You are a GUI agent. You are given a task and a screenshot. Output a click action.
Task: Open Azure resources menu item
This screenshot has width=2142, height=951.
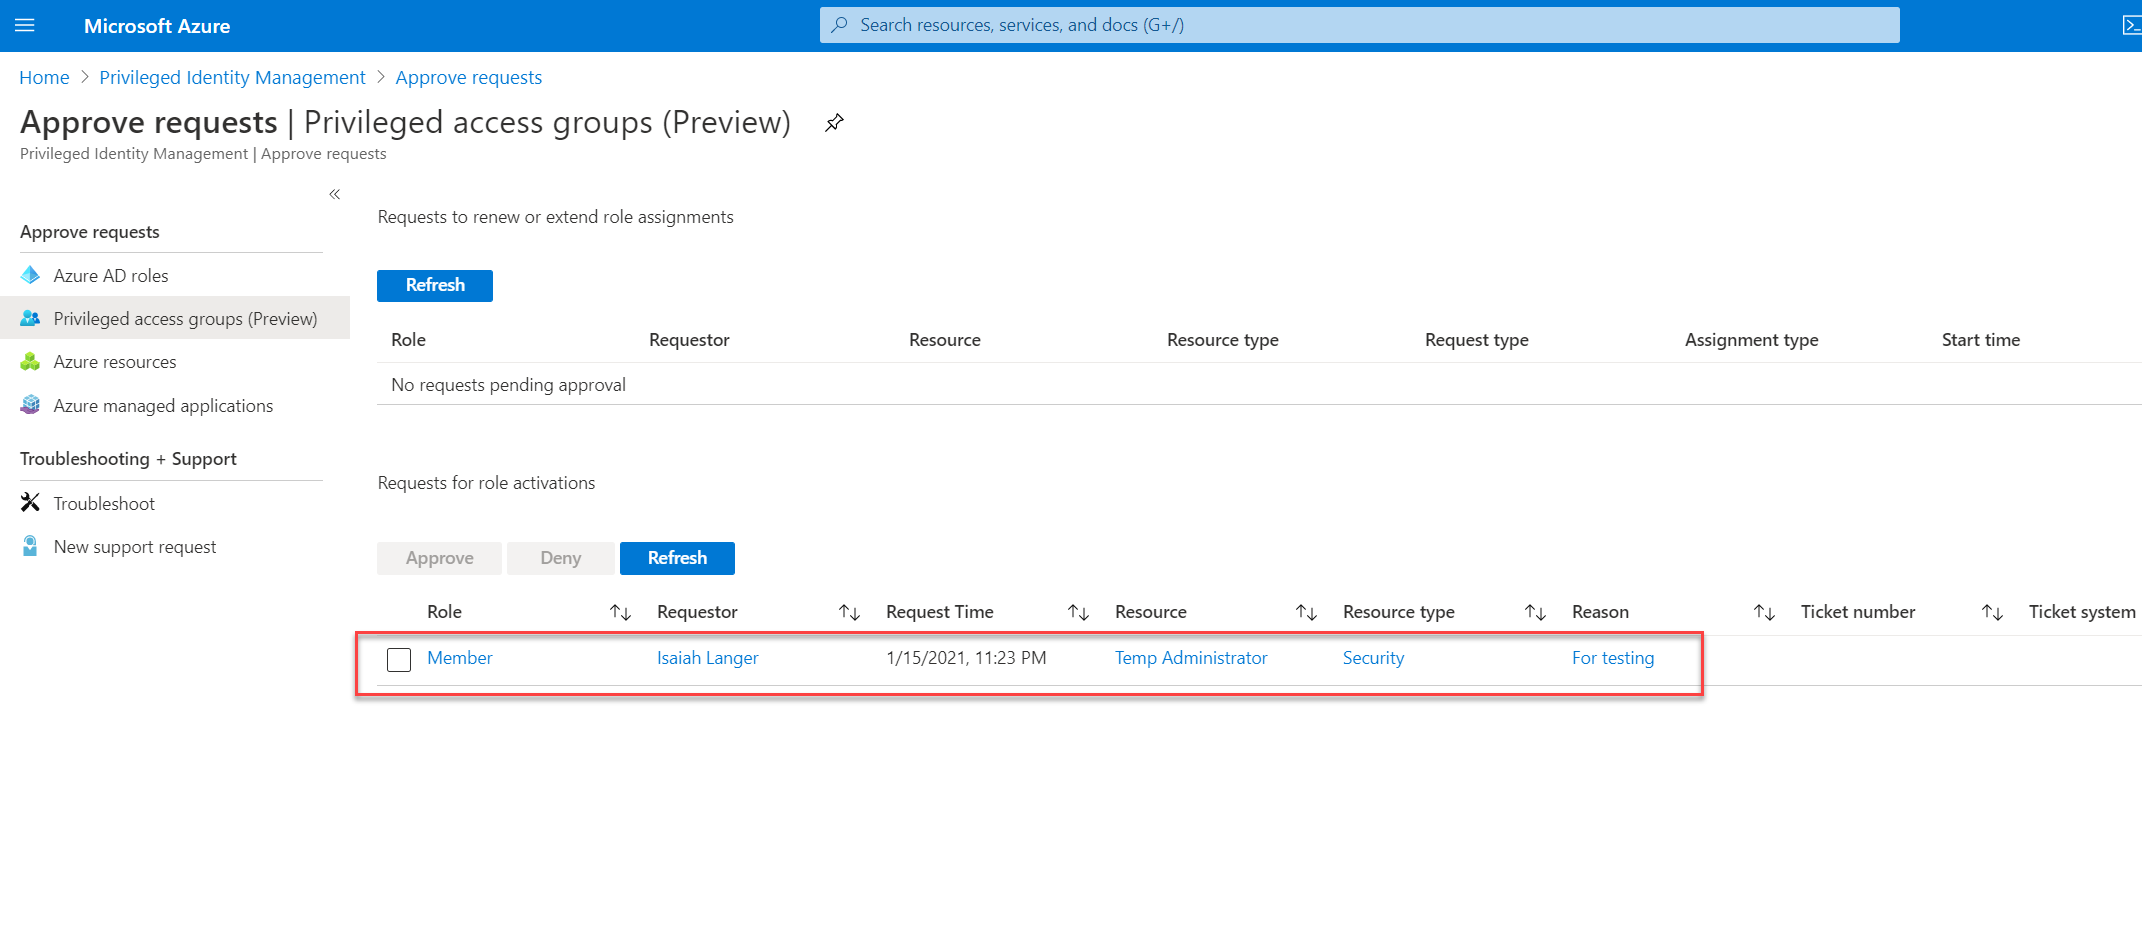coord(175,362)
